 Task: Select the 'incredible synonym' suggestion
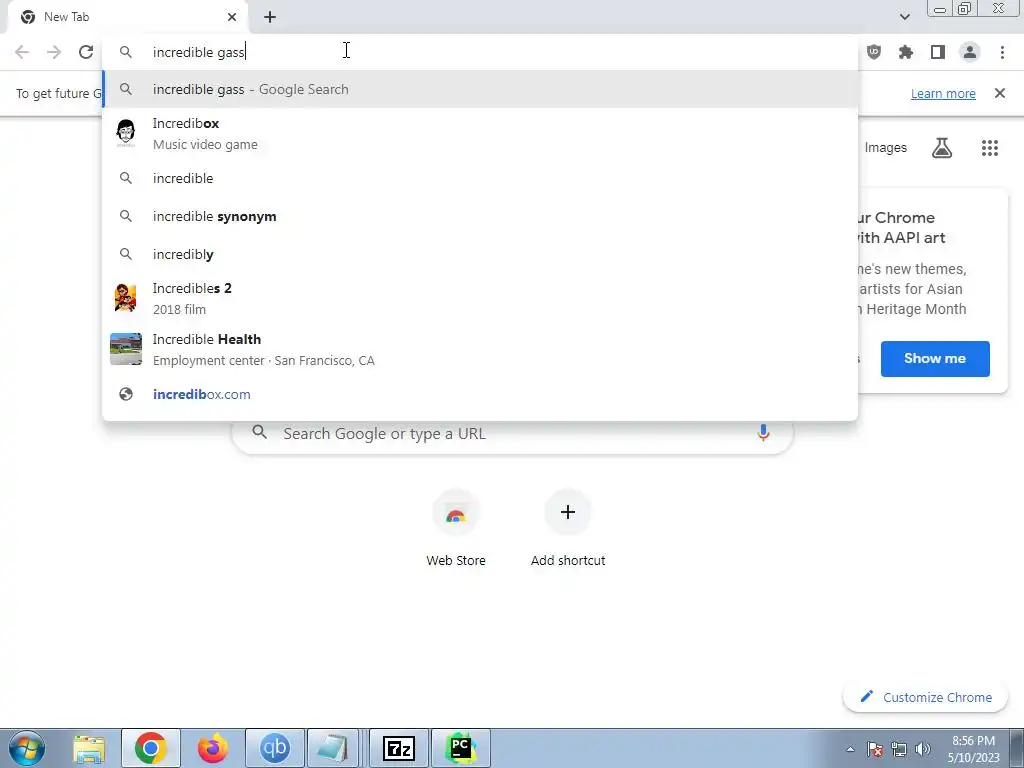[480, 216]
